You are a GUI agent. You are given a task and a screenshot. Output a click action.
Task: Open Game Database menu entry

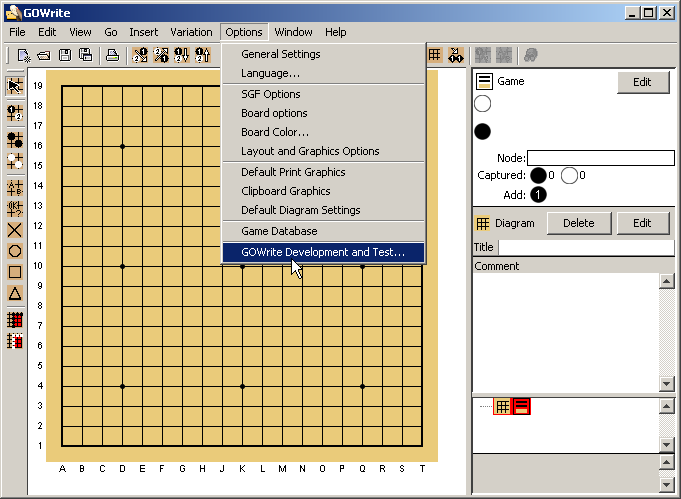pos(324,231)
